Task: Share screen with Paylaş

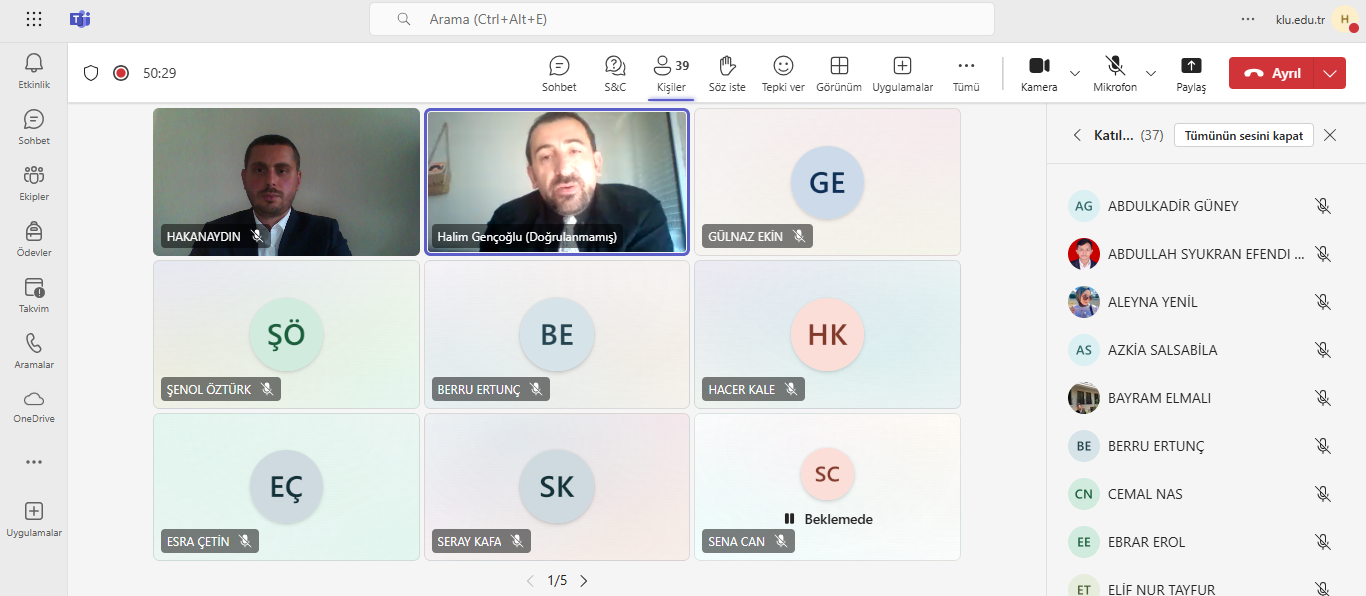Action: pyautogui.click(x=1191, y=74)
